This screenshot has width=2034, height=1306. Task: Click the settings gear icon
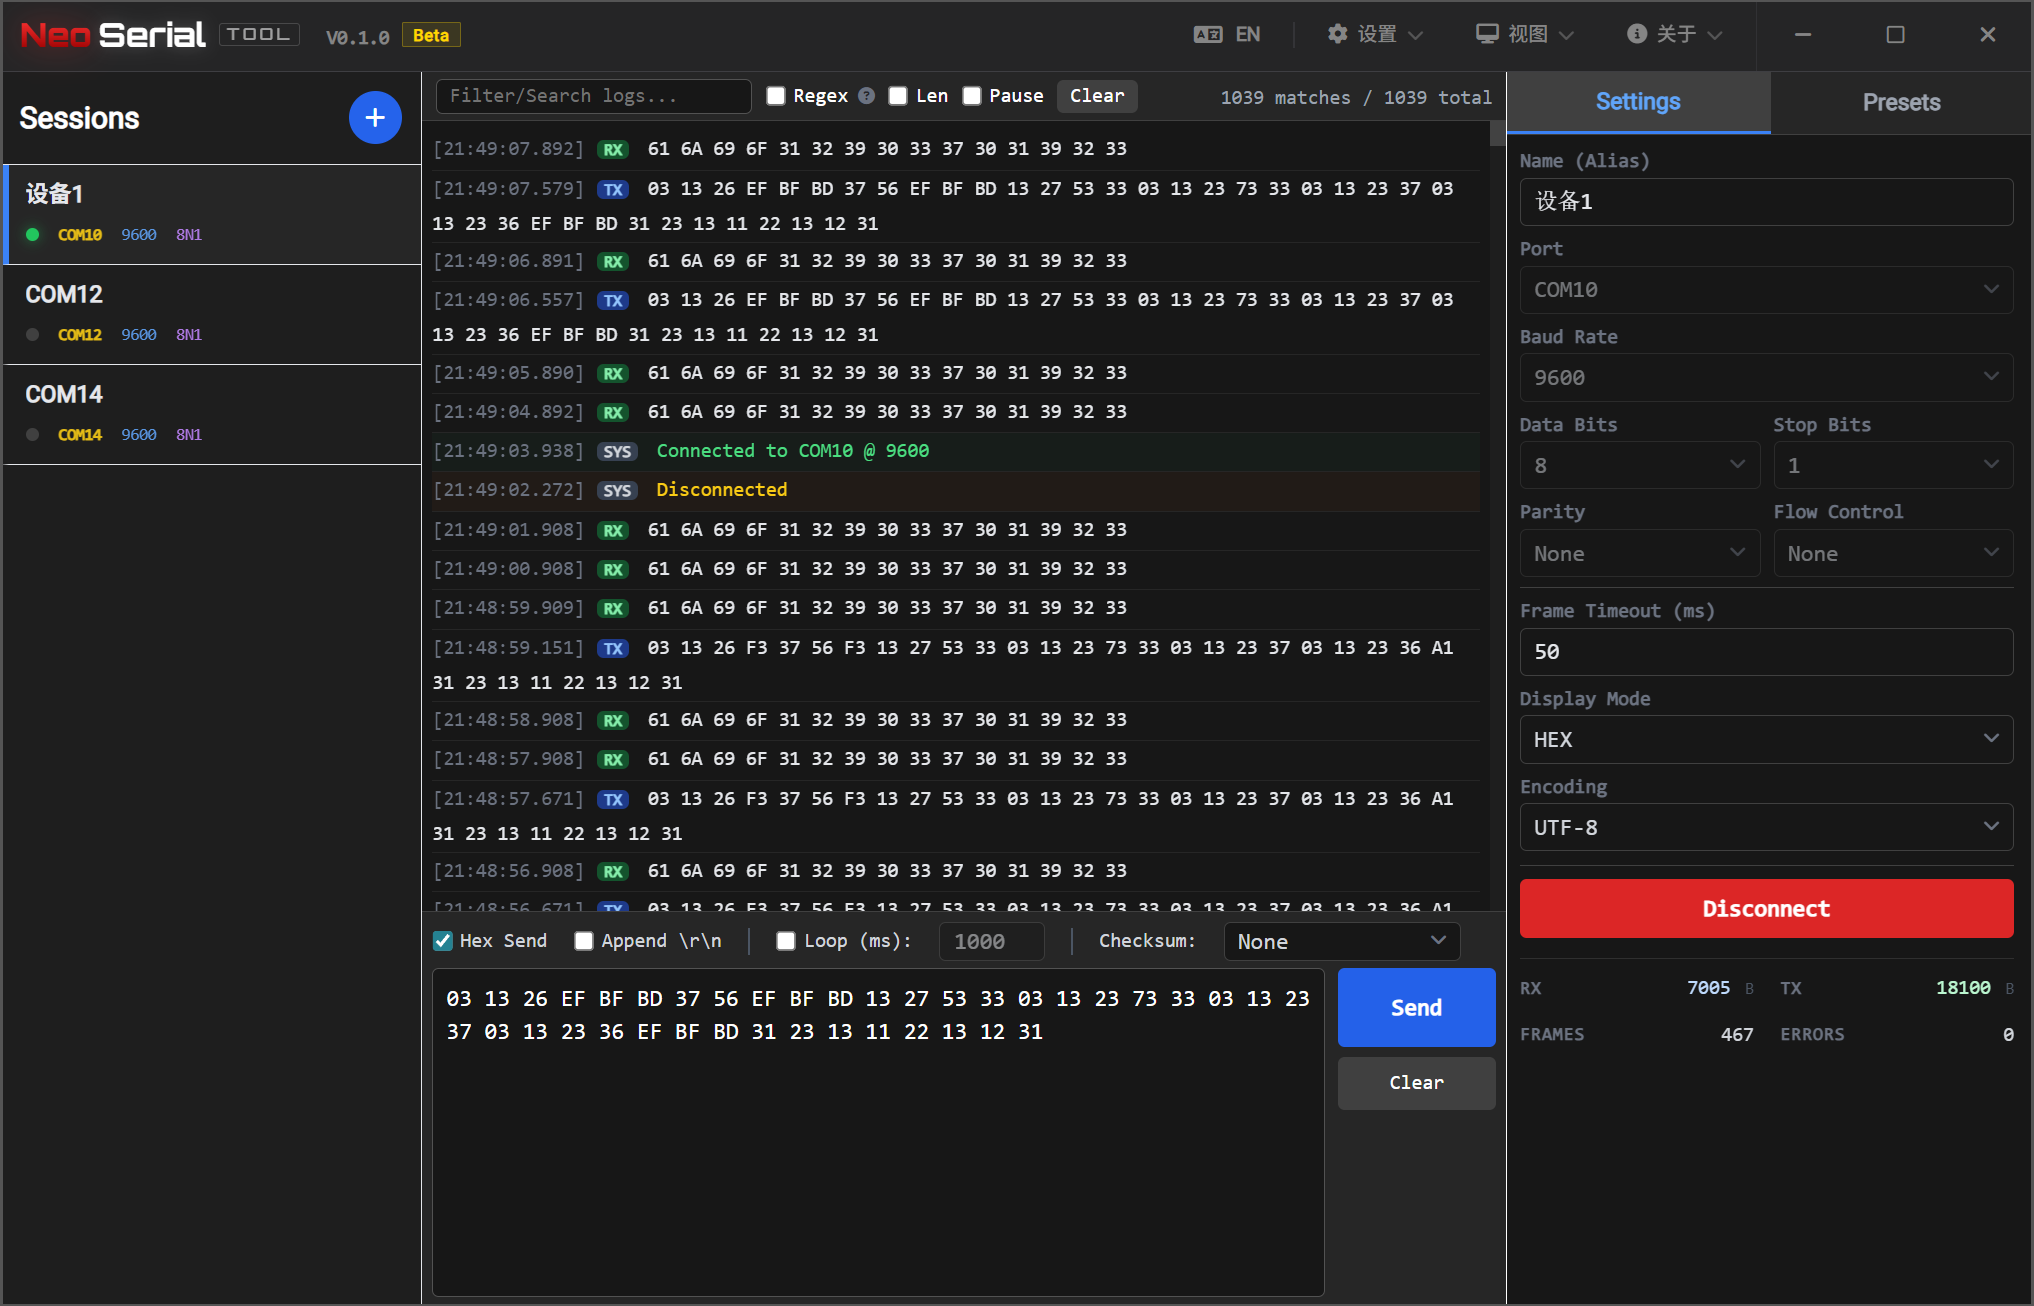click(x=1337, y=34)
